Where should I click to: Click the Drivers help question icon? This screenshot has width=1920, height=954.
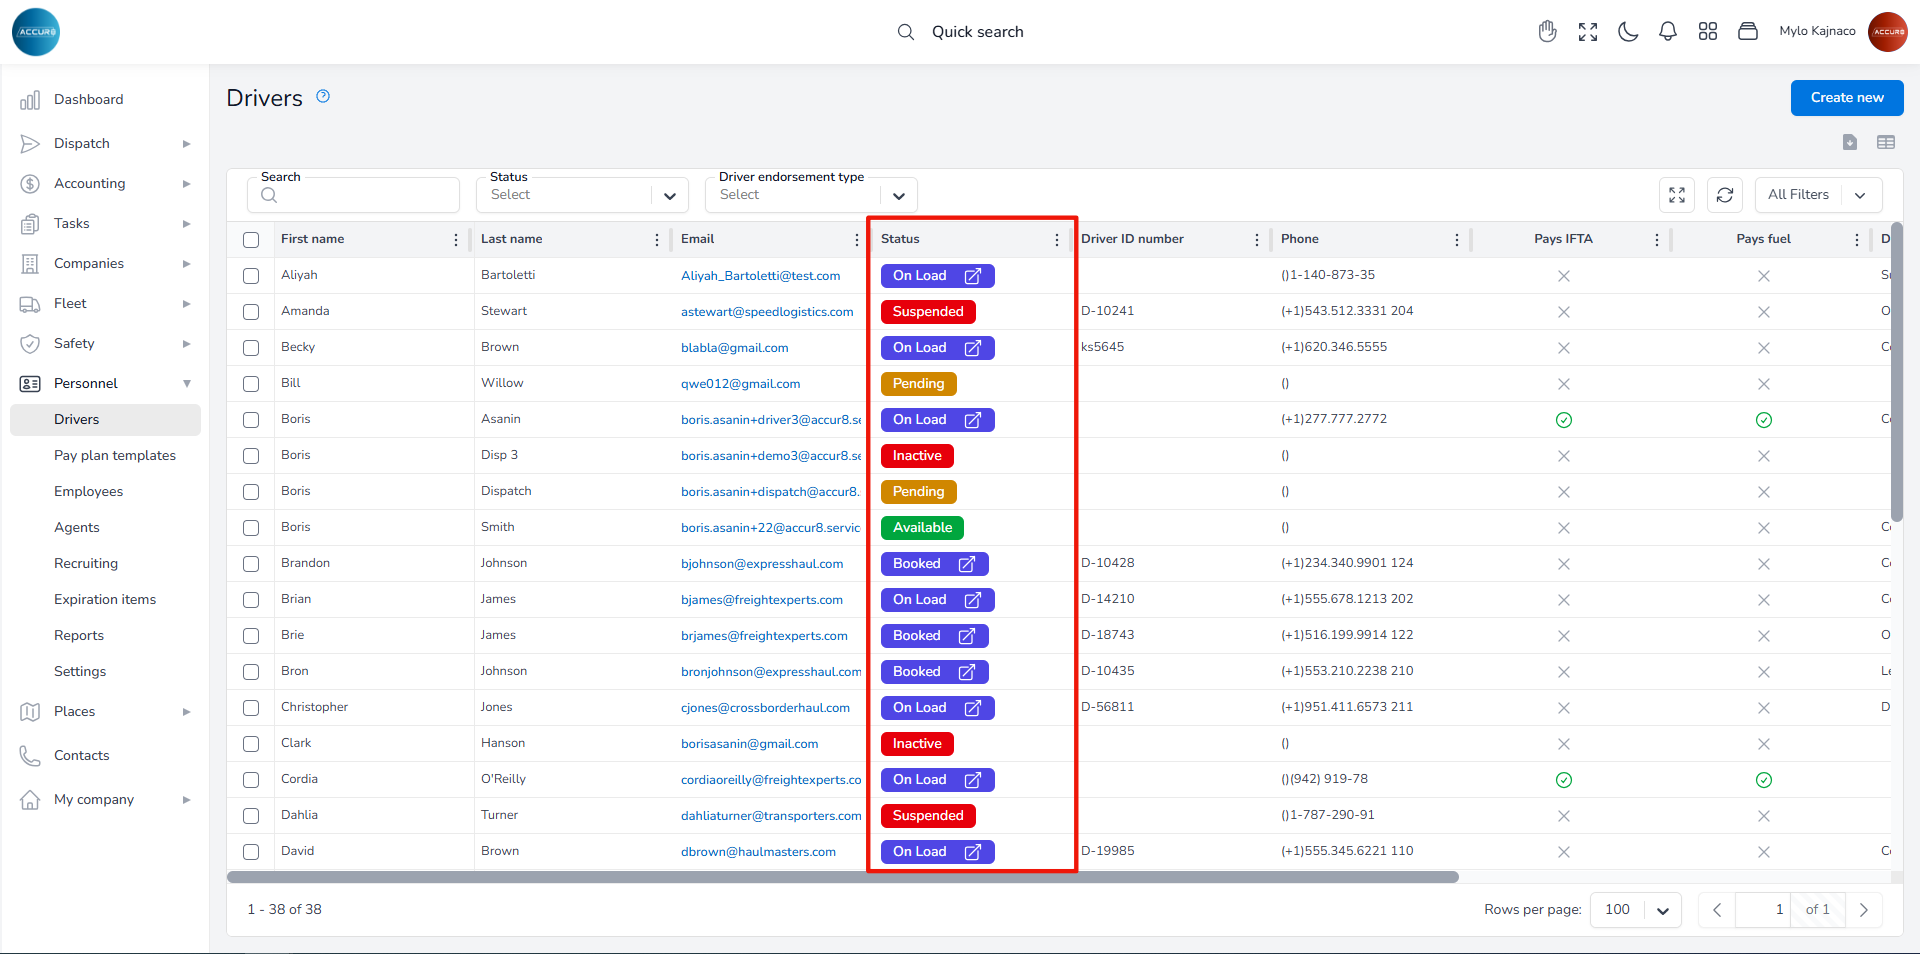coord(323,96)
